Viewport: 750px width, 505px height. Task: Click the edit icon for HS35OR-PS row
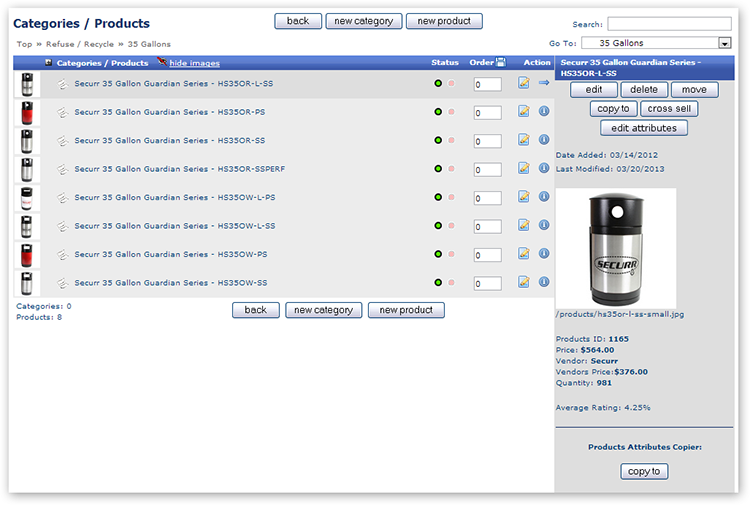point(524,111)
